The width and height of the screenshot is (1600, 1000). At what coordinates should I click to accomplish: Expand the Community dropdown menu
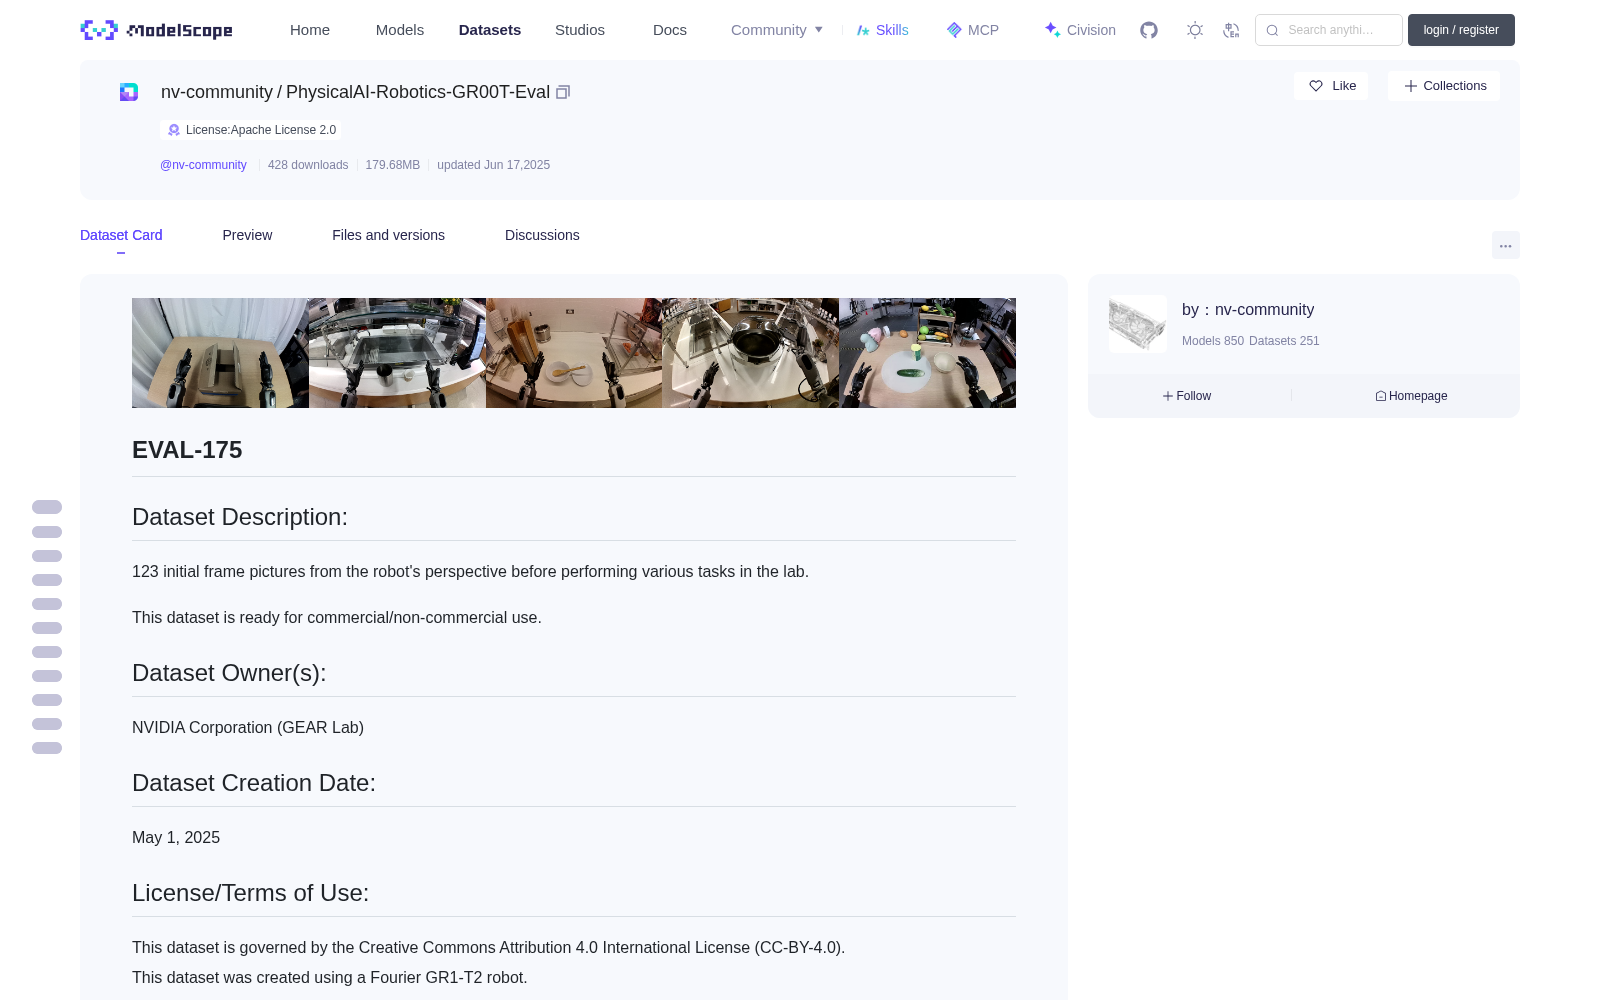(x=777, y=30)
